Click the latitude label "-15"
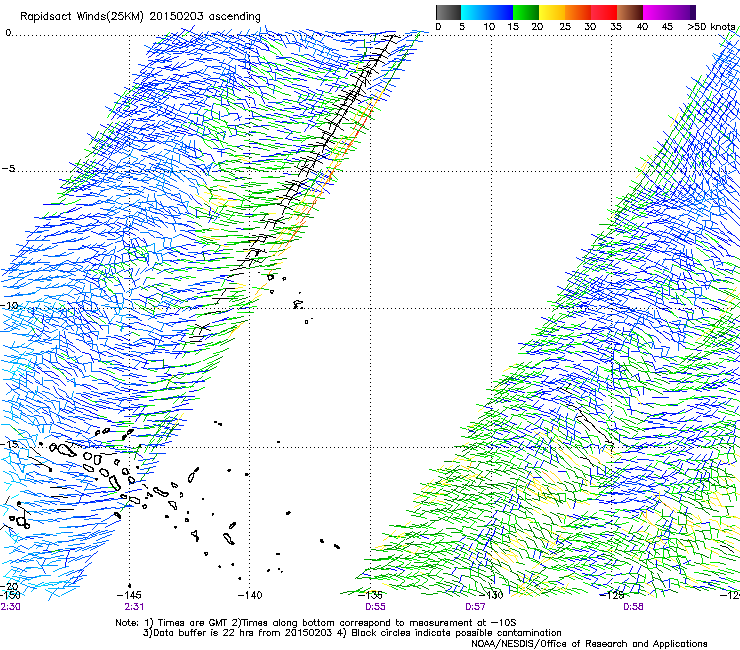Viewport: 740px width, 650px height. [9, 444]
